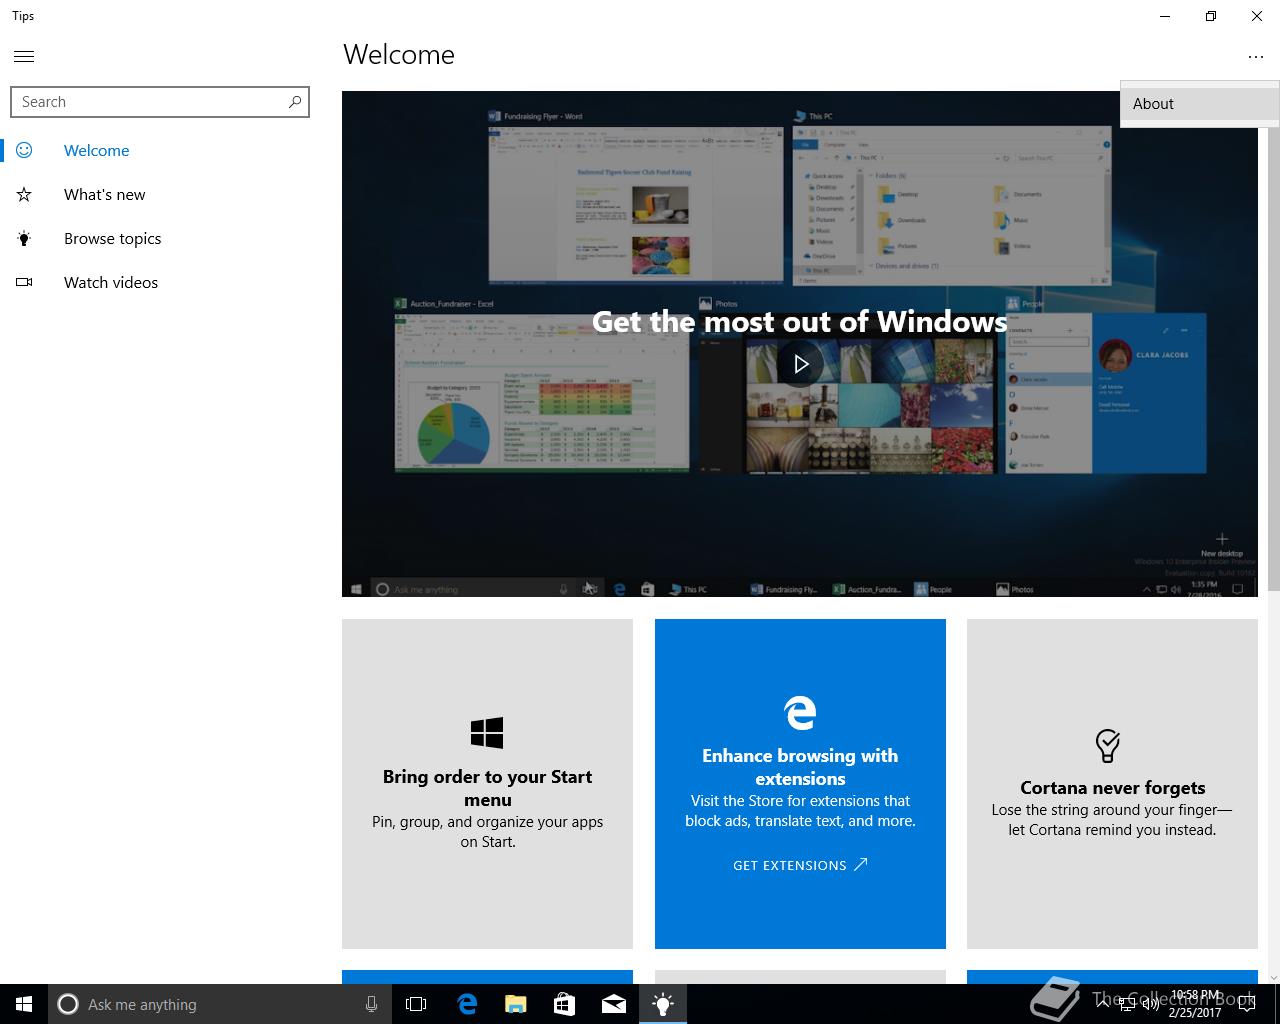
Task: Click the scrollbar down arrow
Action: 1273,977
